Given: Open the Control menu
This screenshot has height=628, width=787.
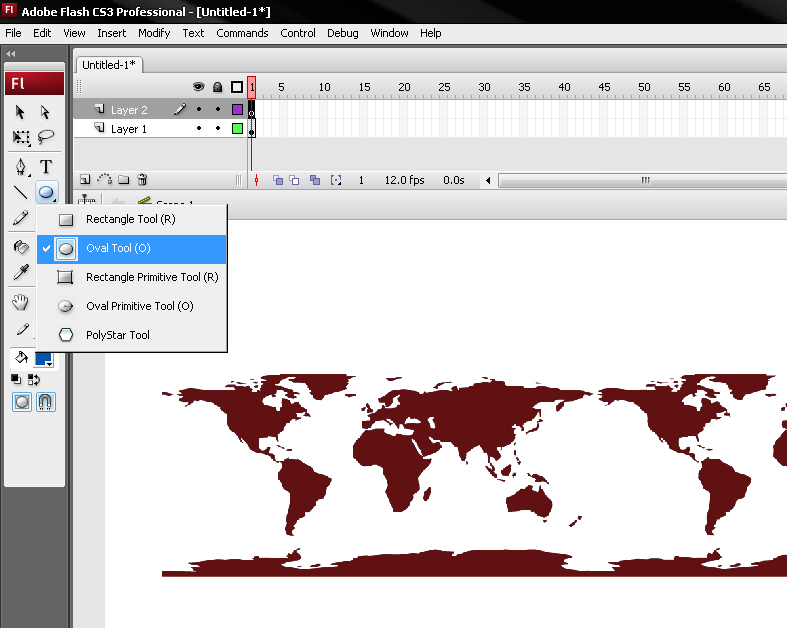Looking at the screenshot, I should [x=298, y=33].
